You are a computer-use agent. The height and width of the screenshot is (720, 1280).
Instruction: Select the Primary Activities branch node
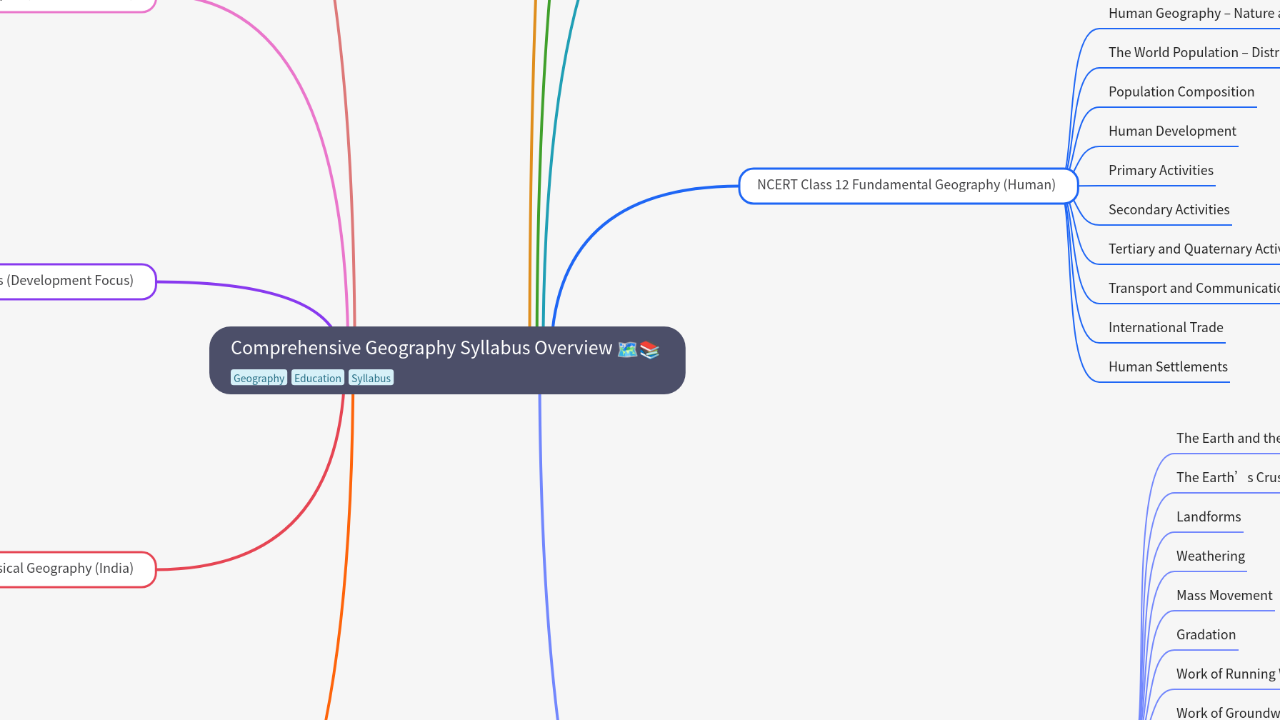(x=1160, y=170)
